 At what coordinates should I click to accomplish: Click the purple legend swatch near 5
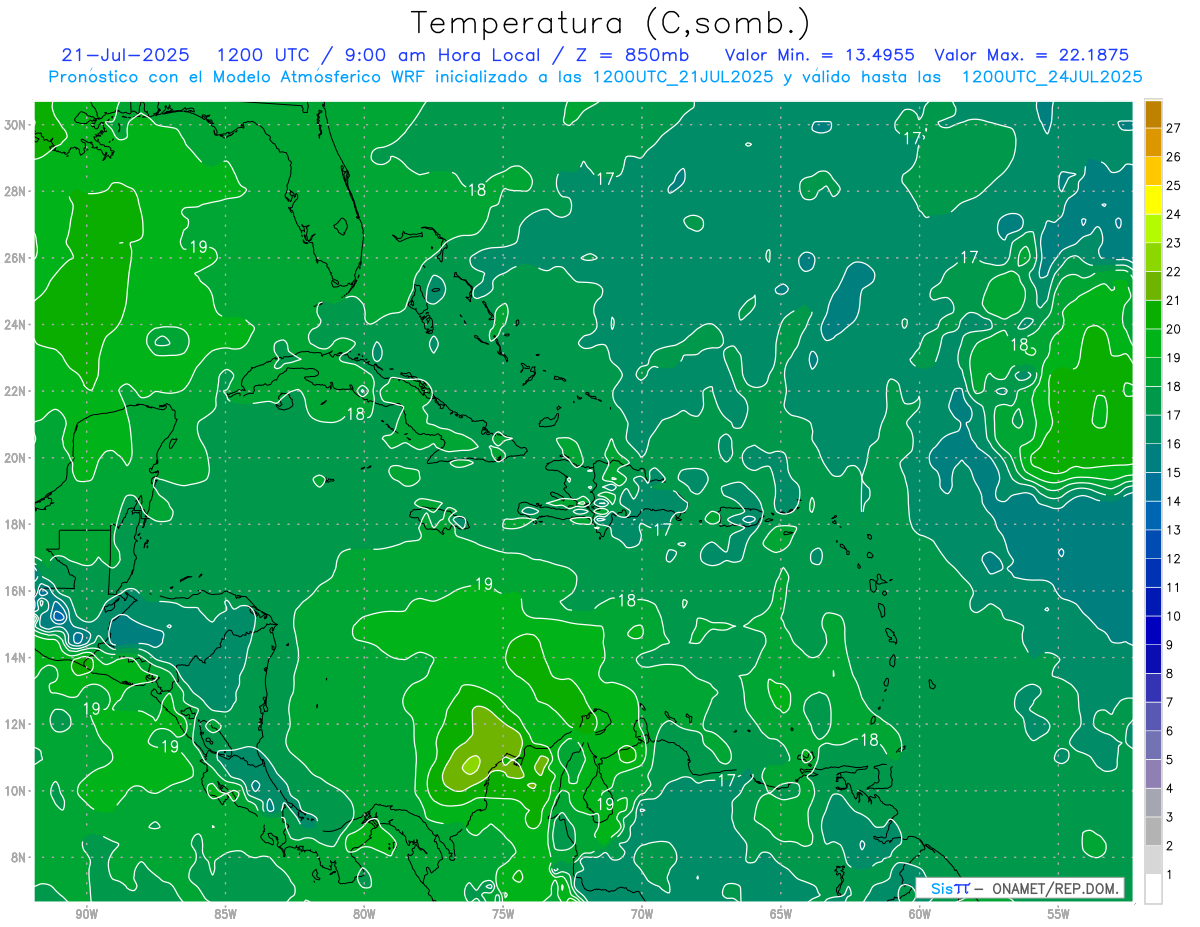pos(1153,774)
